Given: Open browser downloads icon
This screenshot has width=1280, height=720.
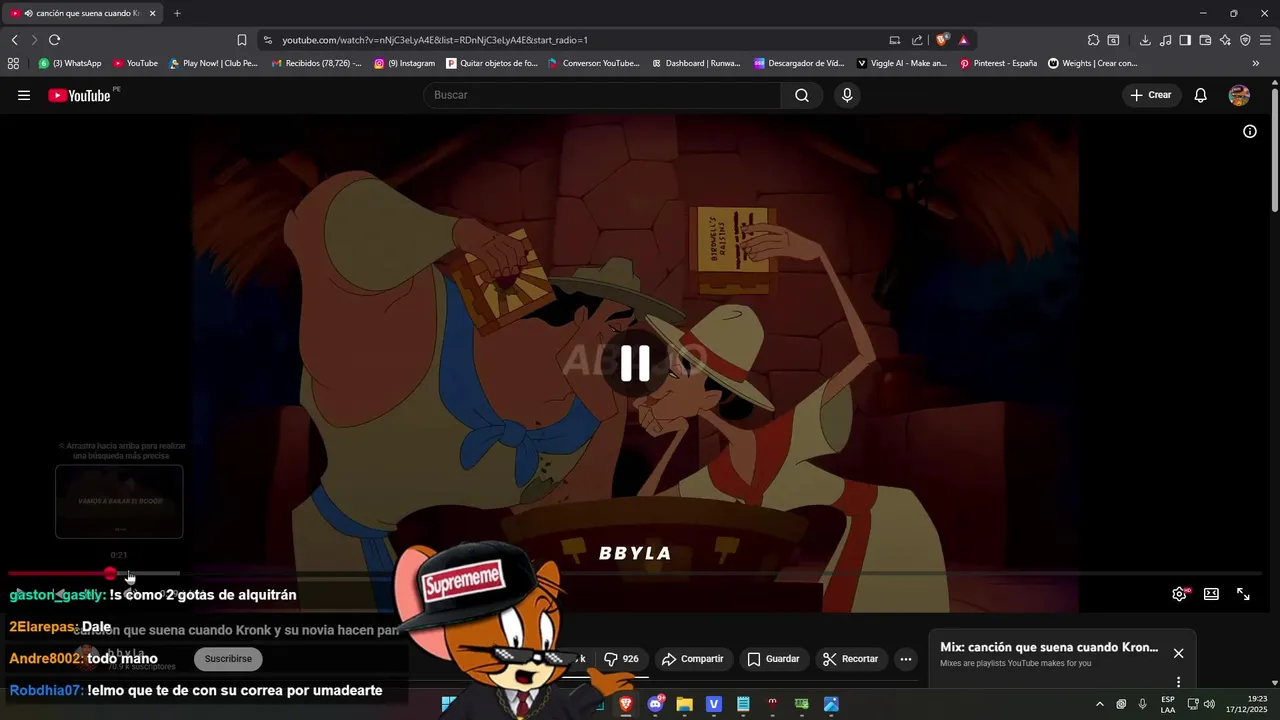Looking at the screenshot, I should 1145,40.
